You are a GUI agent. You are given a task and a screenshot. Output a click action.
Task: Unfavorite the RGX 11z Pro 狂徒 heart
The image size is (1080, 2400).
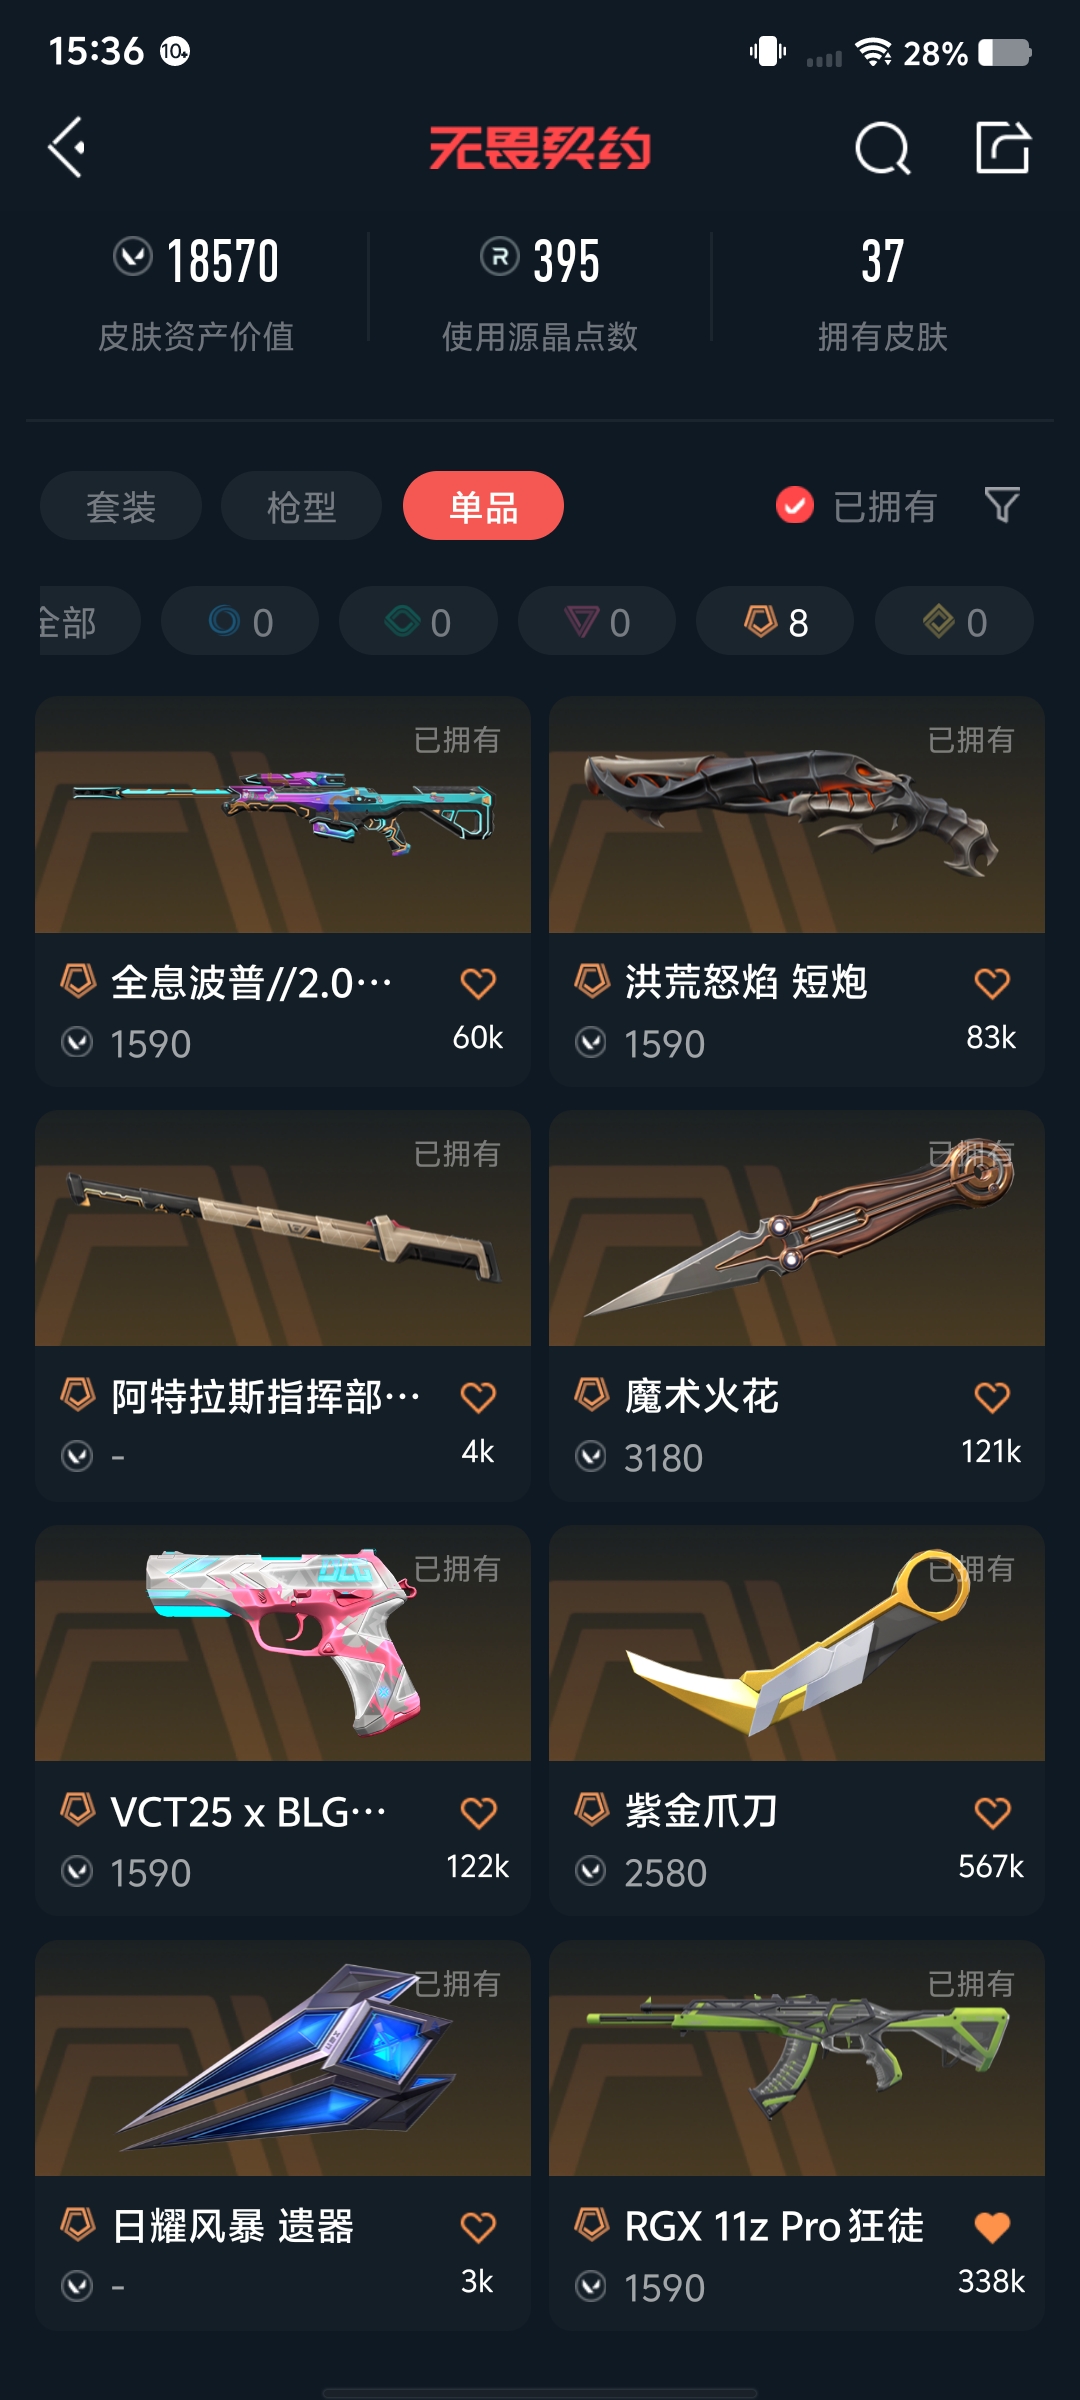click(992, 2227)
